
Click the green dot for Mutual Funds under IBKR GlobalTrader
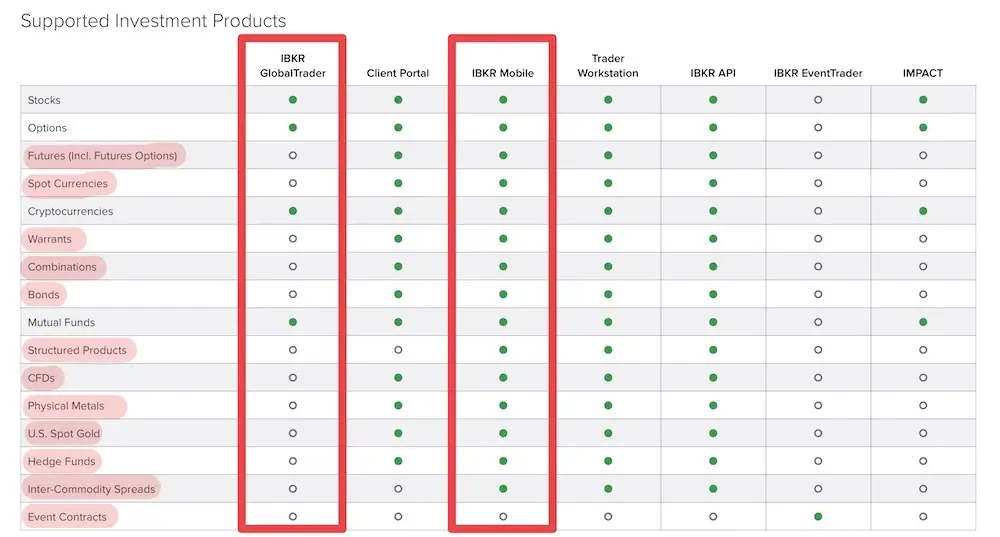(293, 322)
